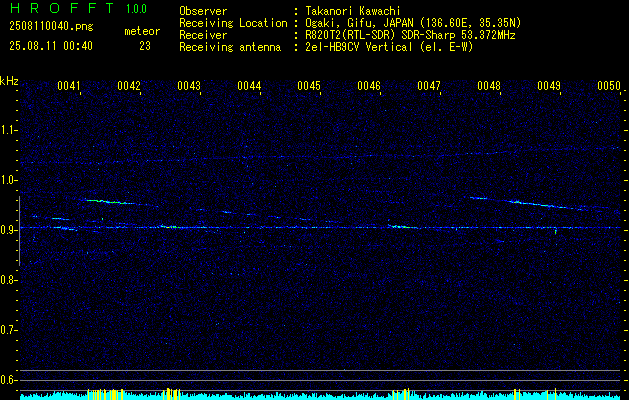
Task: Click the grey vertical range bar near 0.9 kHz
Action: [x=19, y=231]
